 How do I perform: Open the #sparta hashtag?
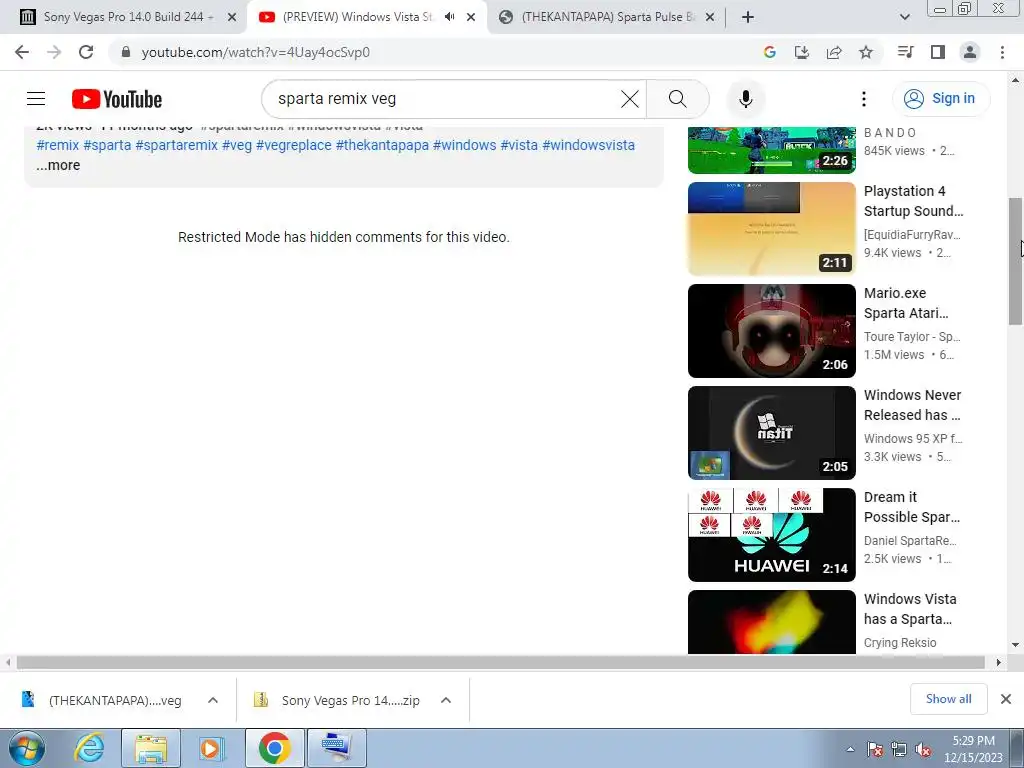[x=107, y=145]
